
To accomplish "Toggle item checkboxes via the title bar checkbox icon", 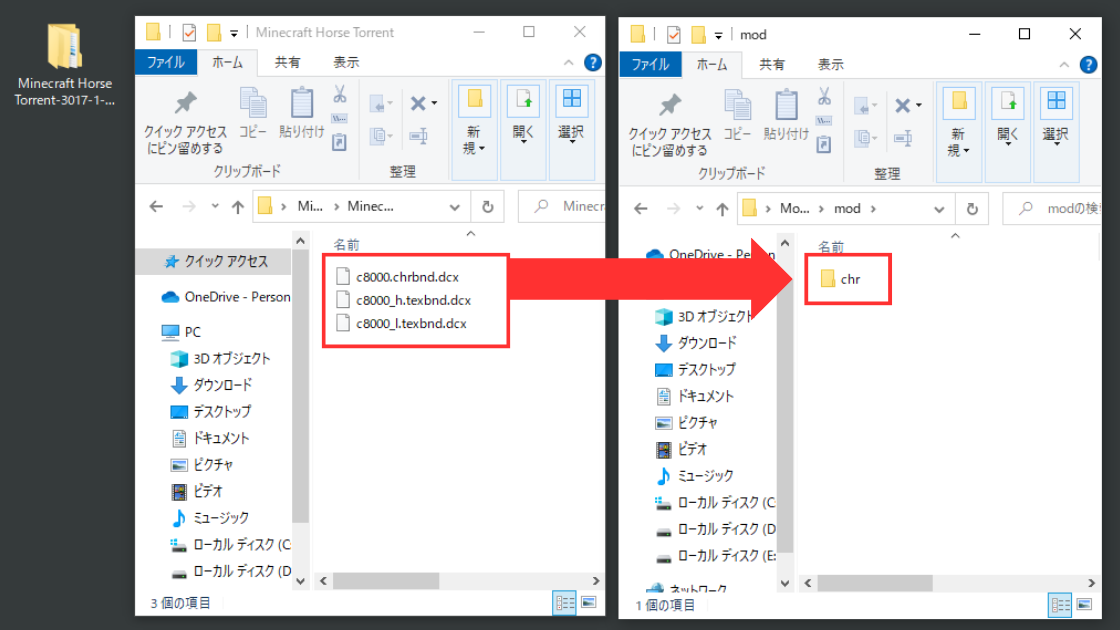I will point(189,32).
